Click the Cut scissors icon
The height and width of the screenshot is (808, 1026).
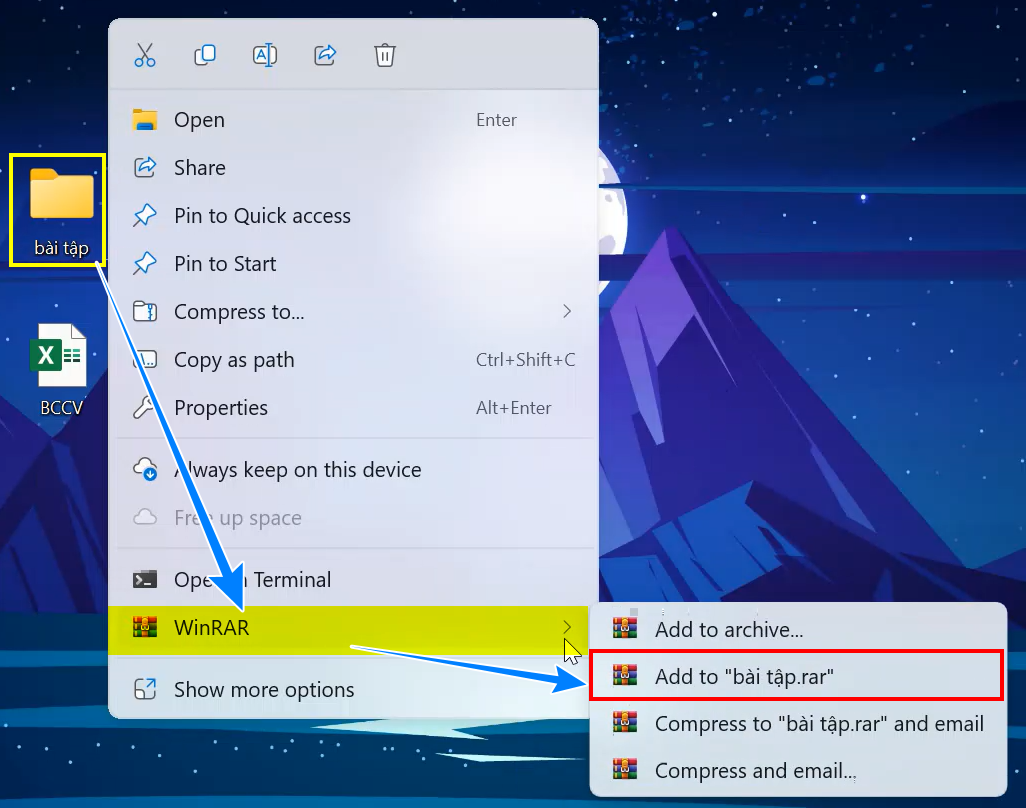(145, 55)
